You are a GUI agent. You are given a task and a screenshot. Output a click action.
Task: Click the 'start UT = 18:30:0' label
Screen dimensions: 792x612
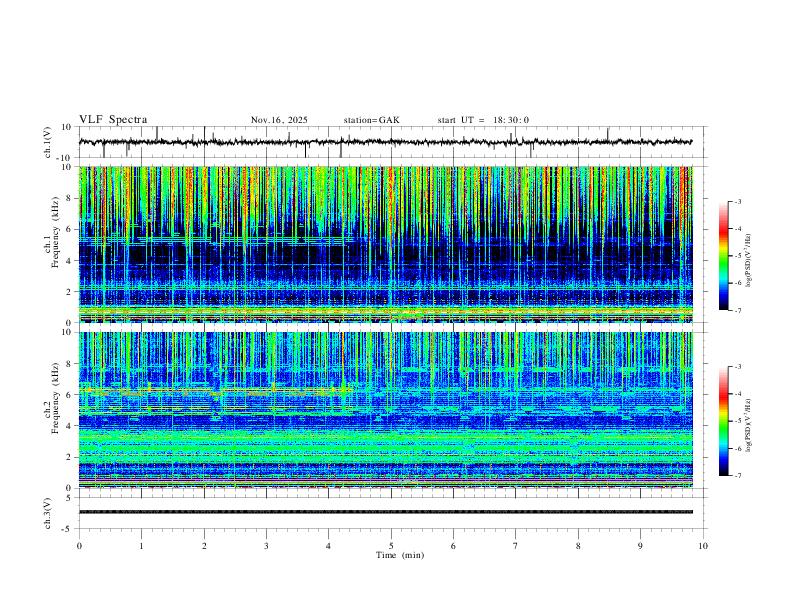tap(483, 120)
